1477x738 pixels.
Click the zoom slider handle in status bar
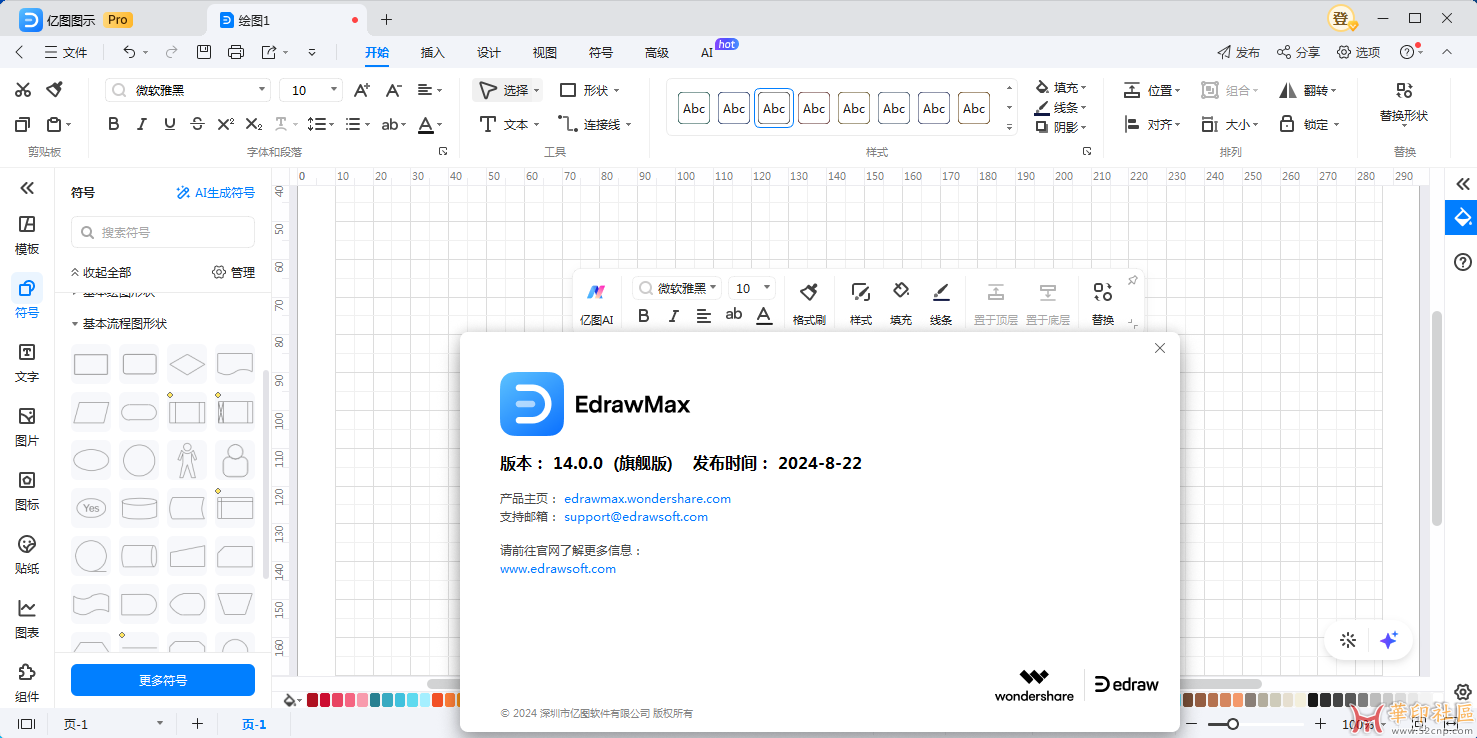1233,724
